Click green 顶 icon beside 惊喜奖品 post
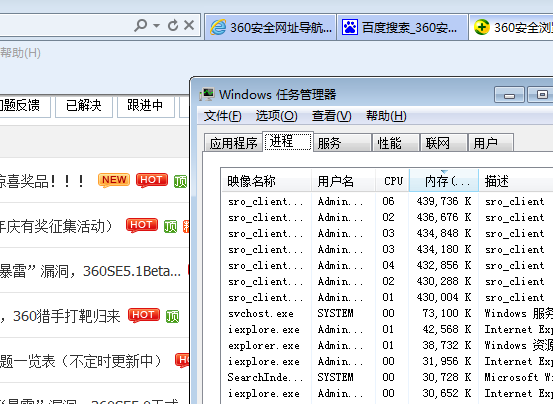553x404 pixels. point(180,181)
